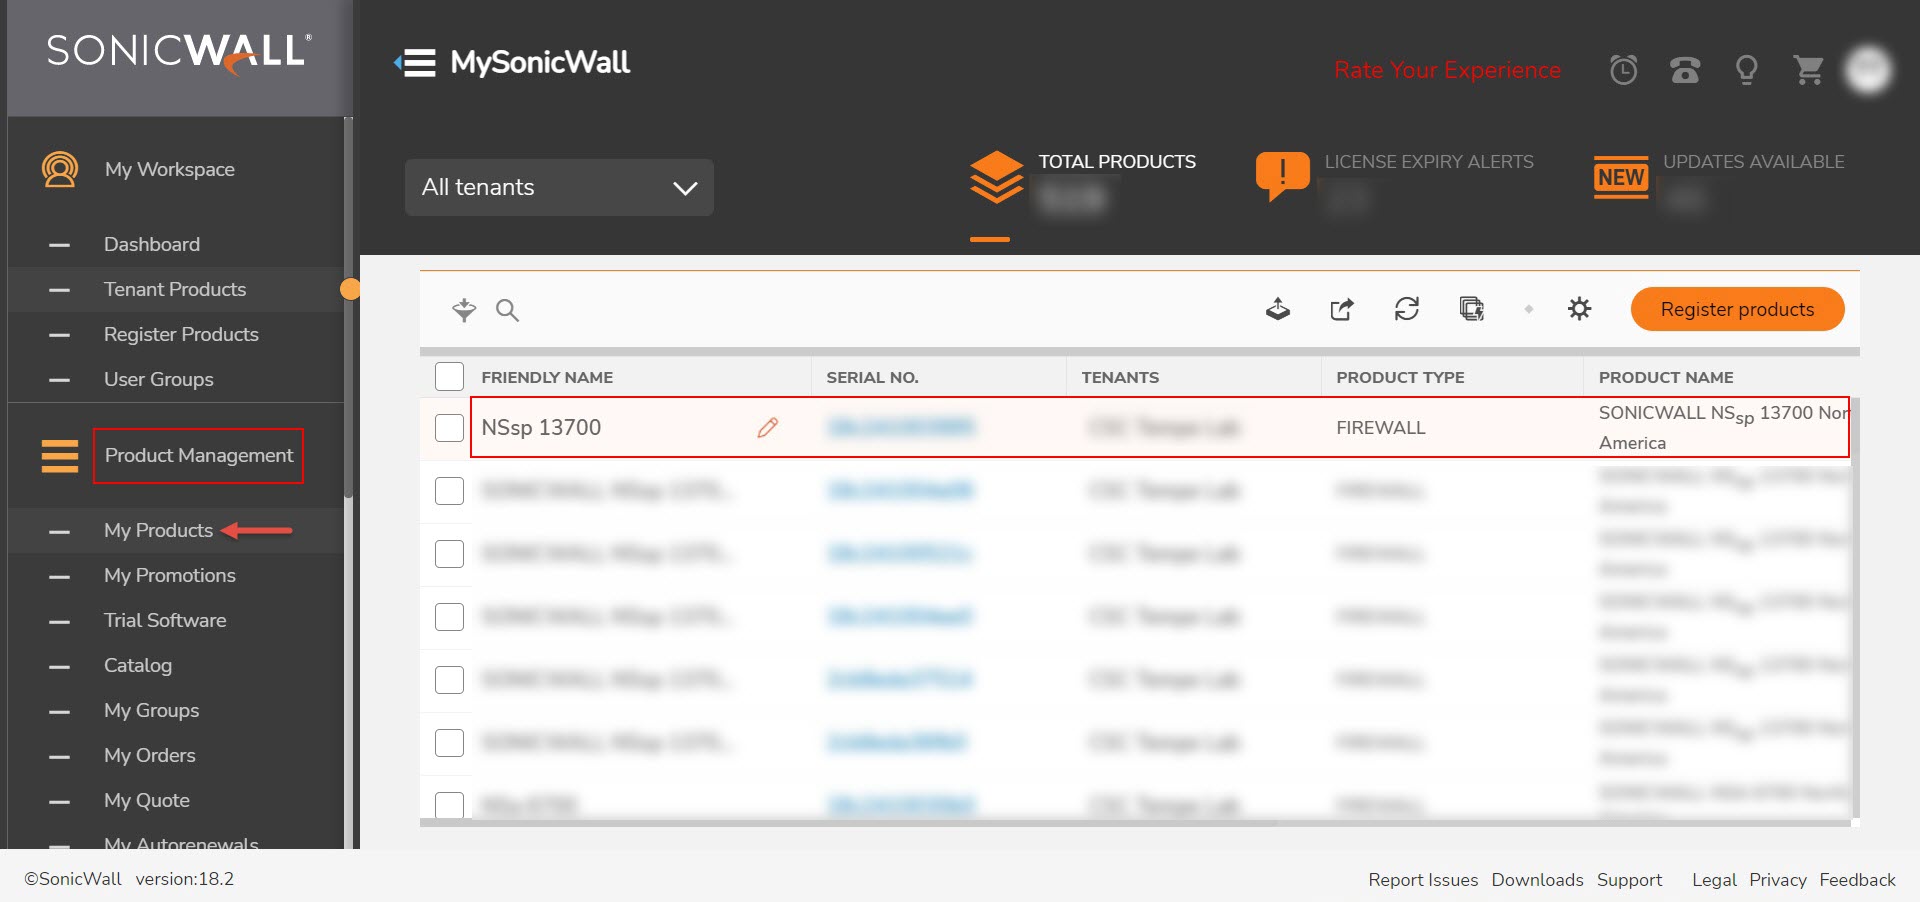This screenshot has width=1920, height=902.
Task: Open the Report Issues footer link
Action: point(1423,880)
